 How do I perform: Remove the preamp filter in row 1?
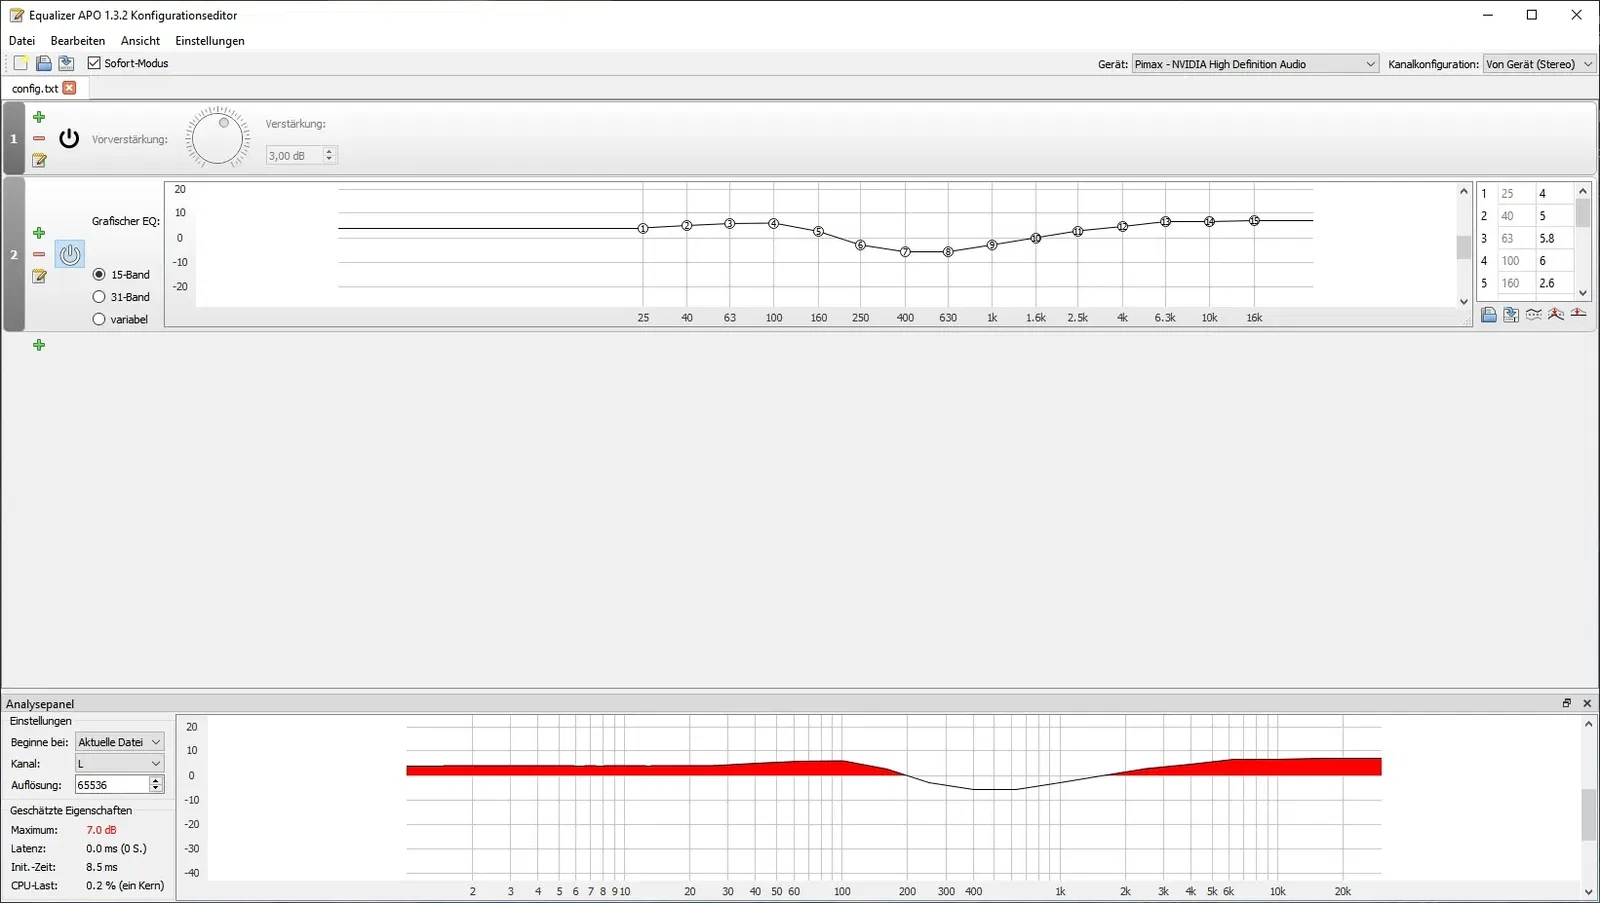click(39, 138)
